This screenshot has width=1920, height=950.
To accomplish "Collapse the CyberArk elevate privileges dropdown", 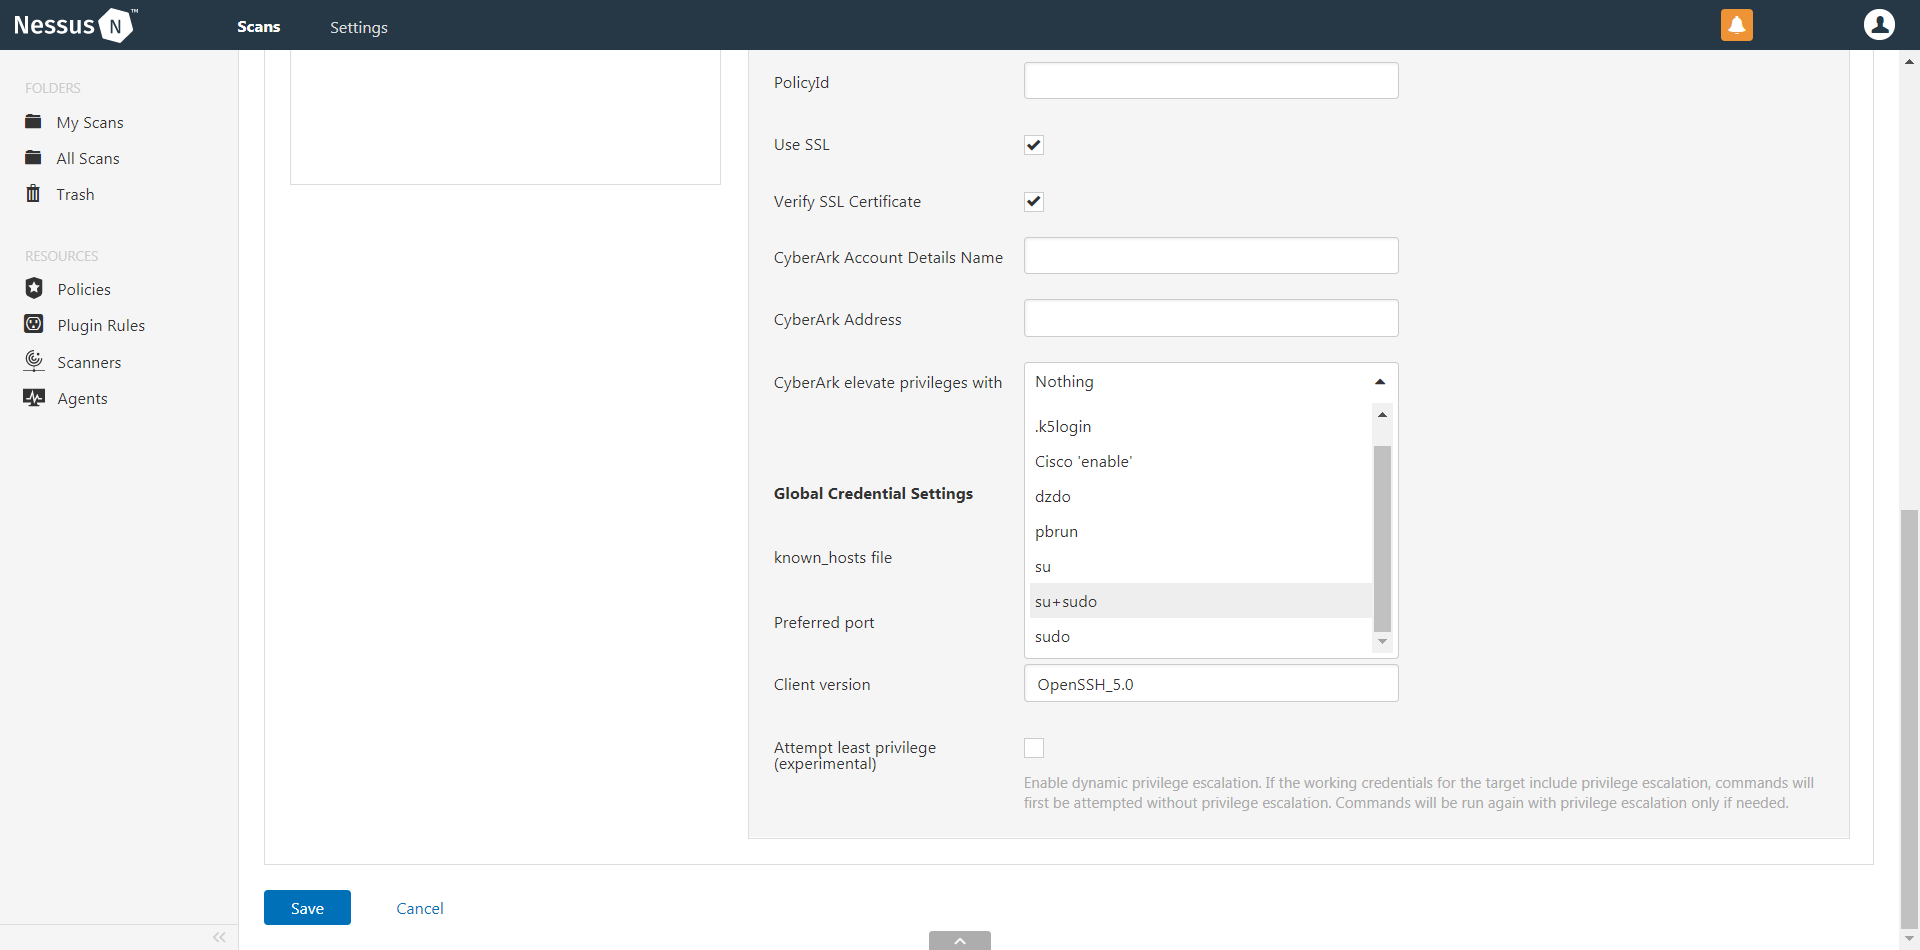I will (x=1379, y=382).
